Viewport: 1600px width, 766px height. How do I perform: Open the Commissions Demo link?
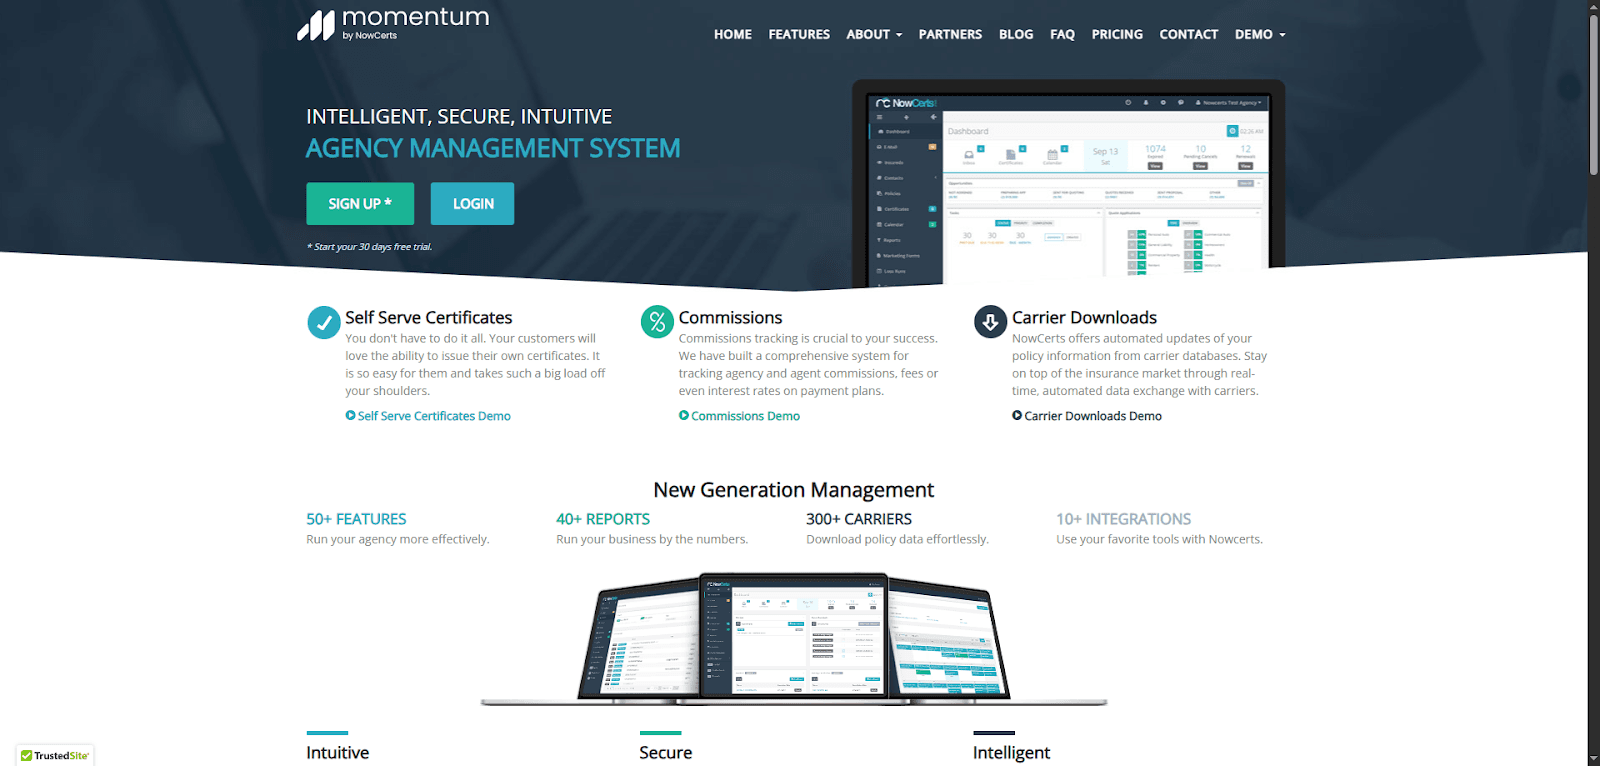[745, 416]
